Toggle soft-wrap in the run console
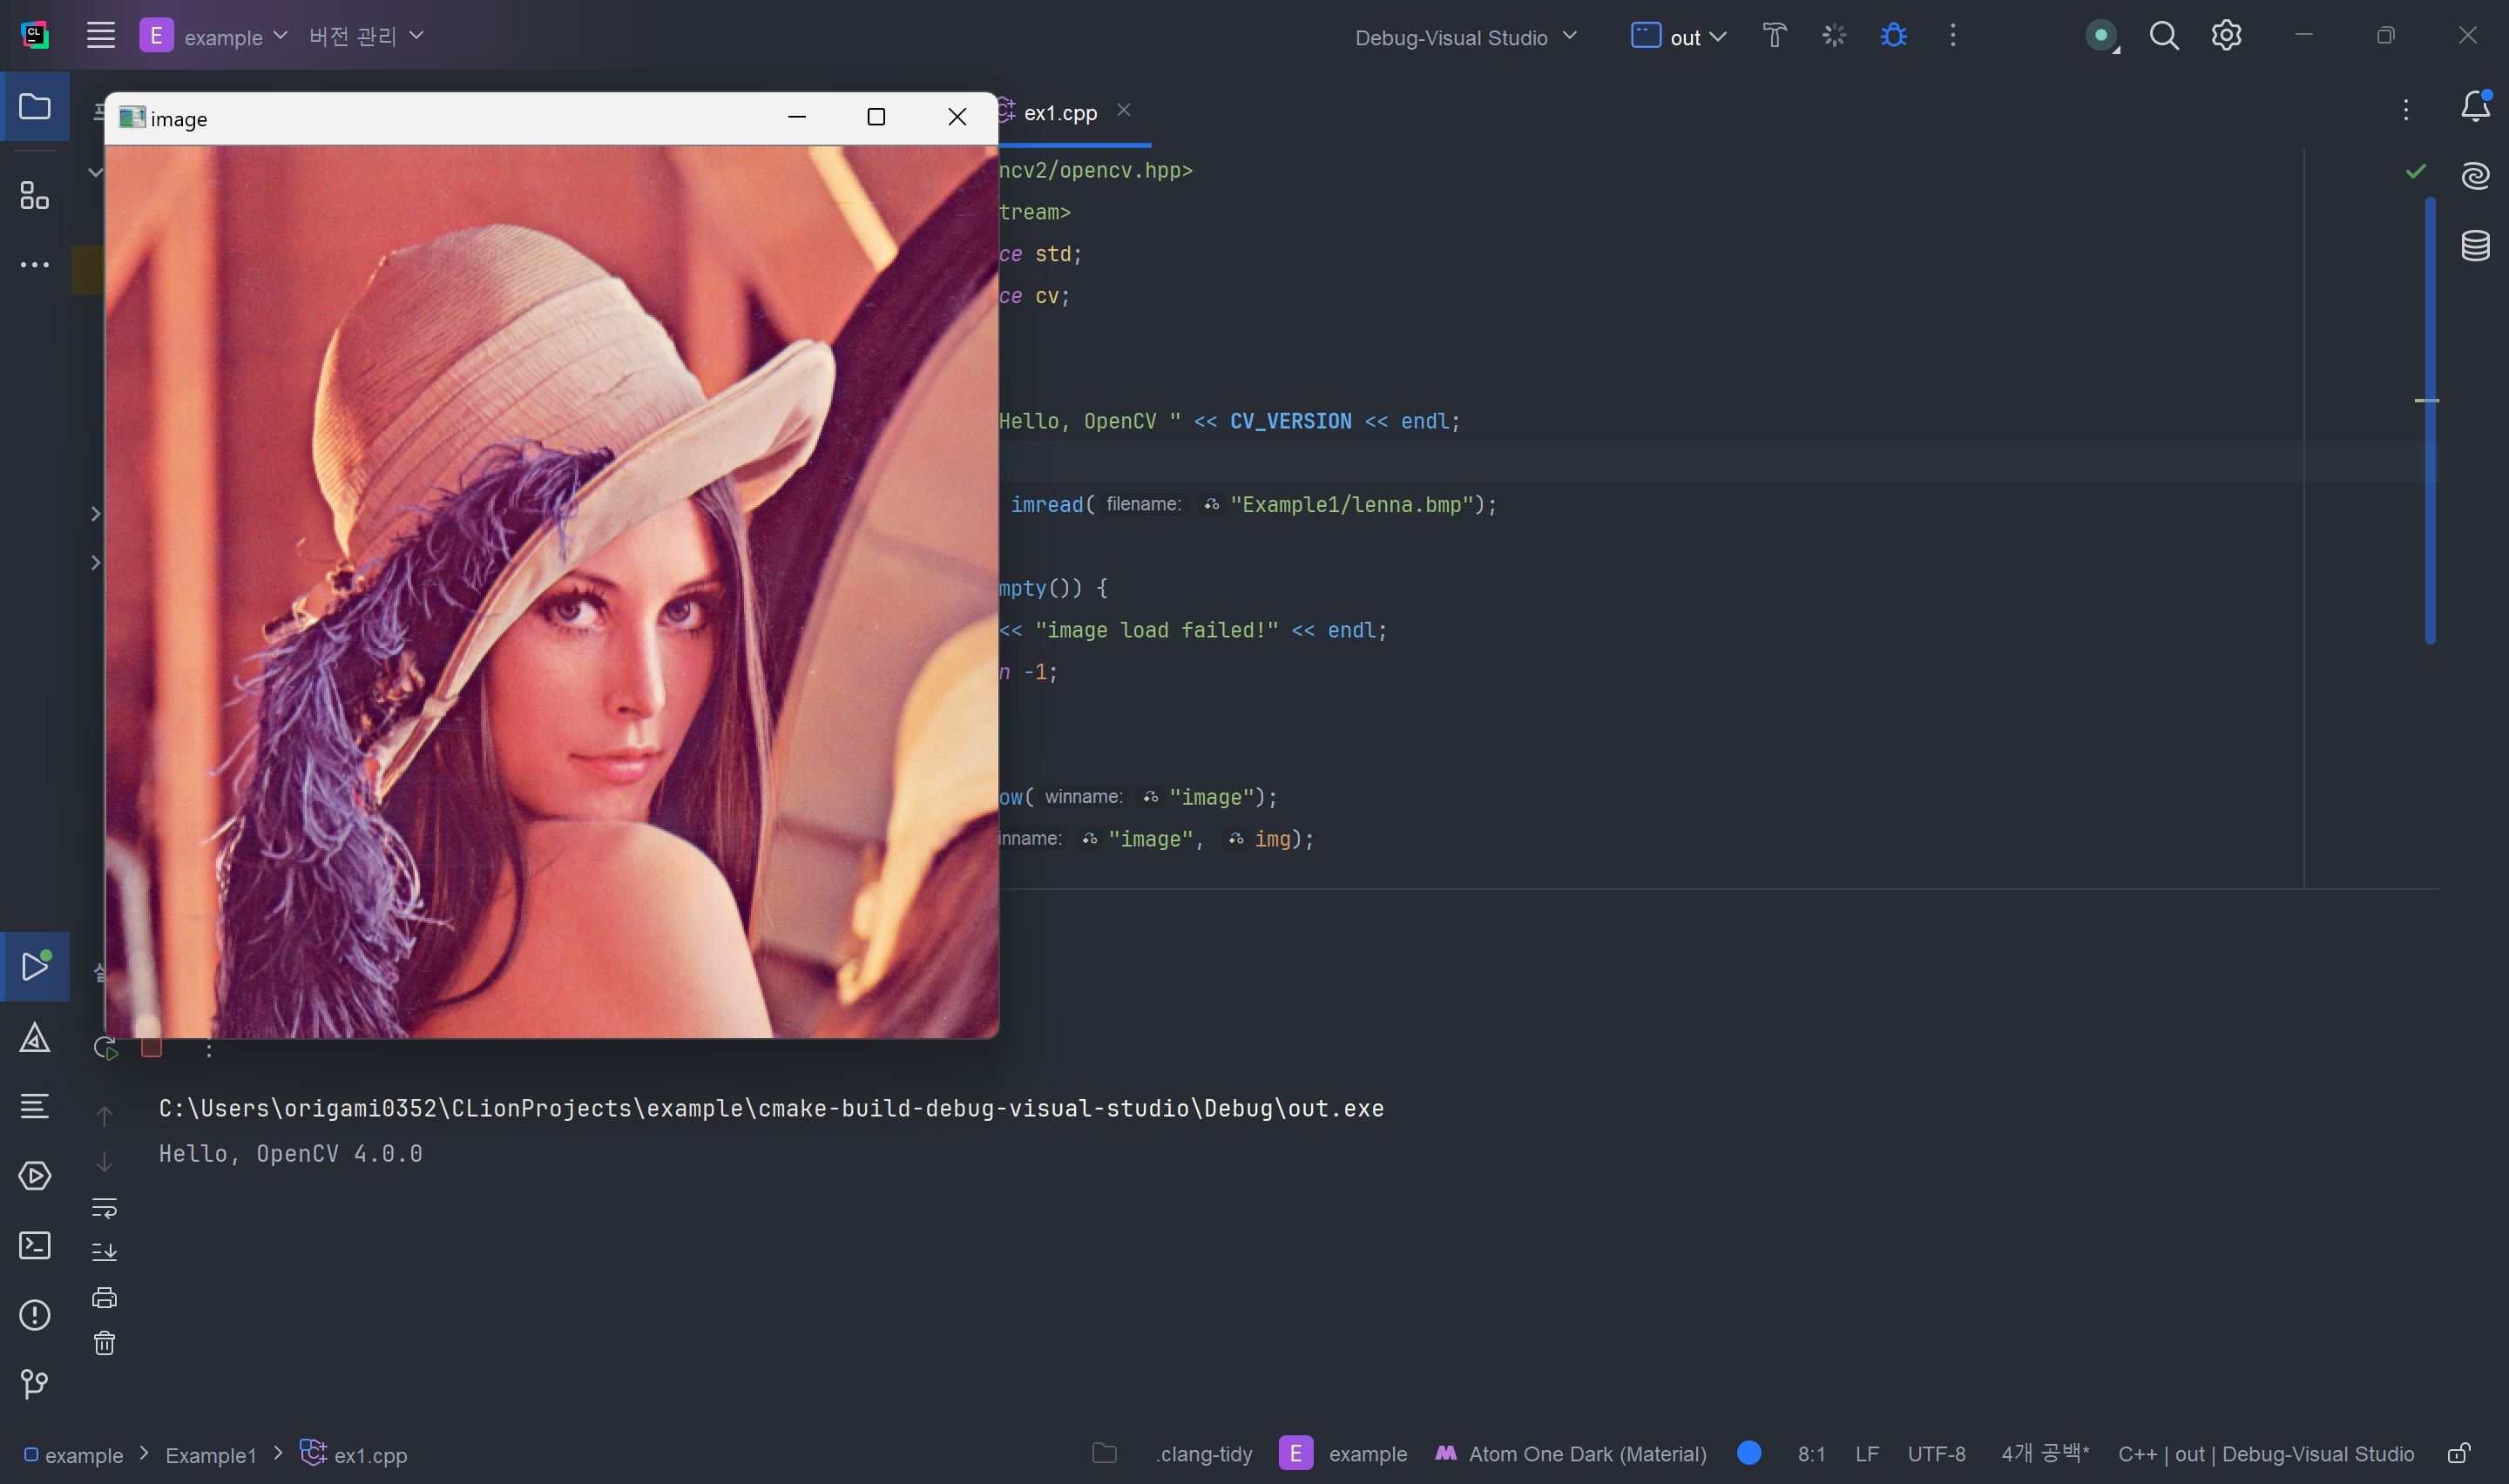 pyautogui.click(x=104, y=1208)
